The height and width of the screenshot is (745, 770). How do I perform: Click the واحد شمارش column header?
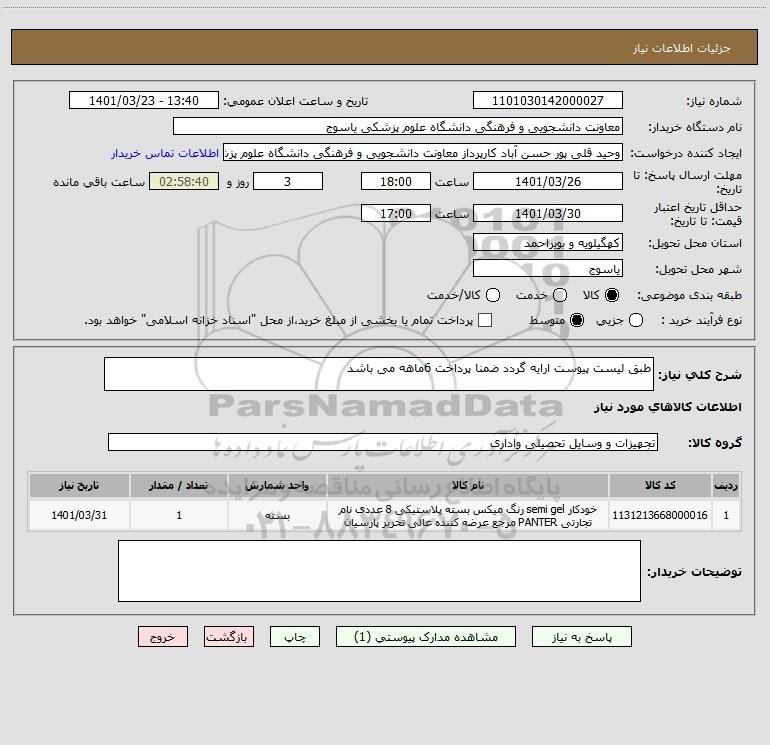[x=277, y=485]
